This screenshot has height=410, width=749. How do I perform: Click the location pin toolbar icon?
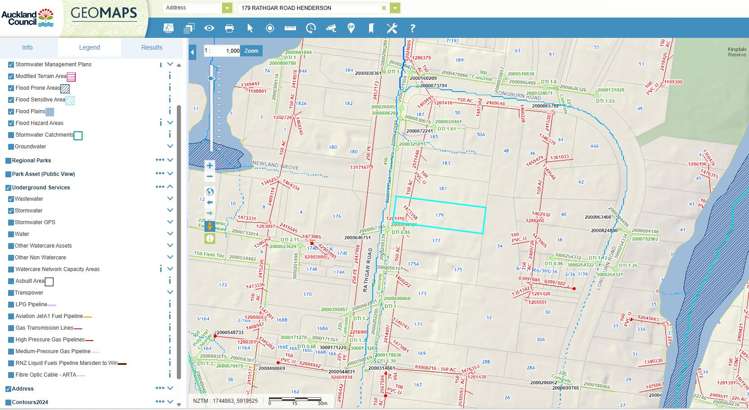point(351,28)
